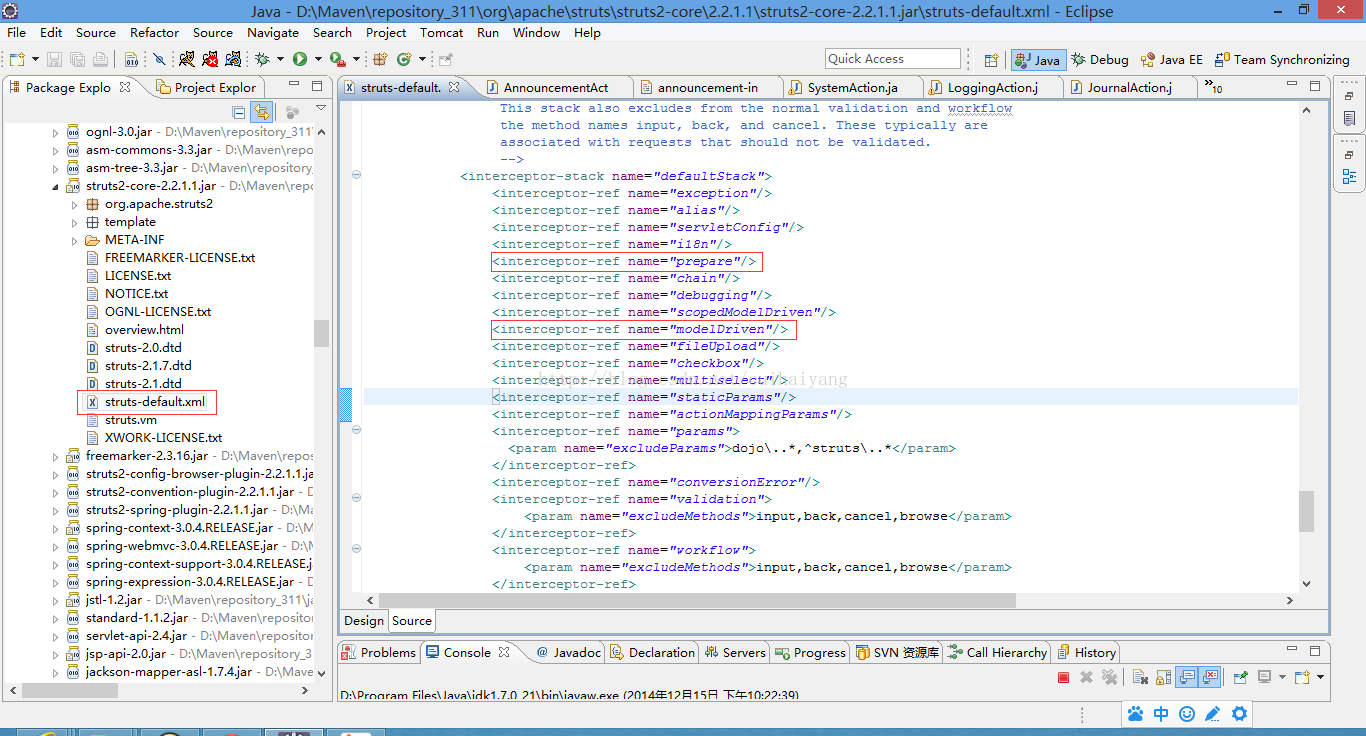Click Collapse All icon in Package Explorer

(x=238, y=112)
